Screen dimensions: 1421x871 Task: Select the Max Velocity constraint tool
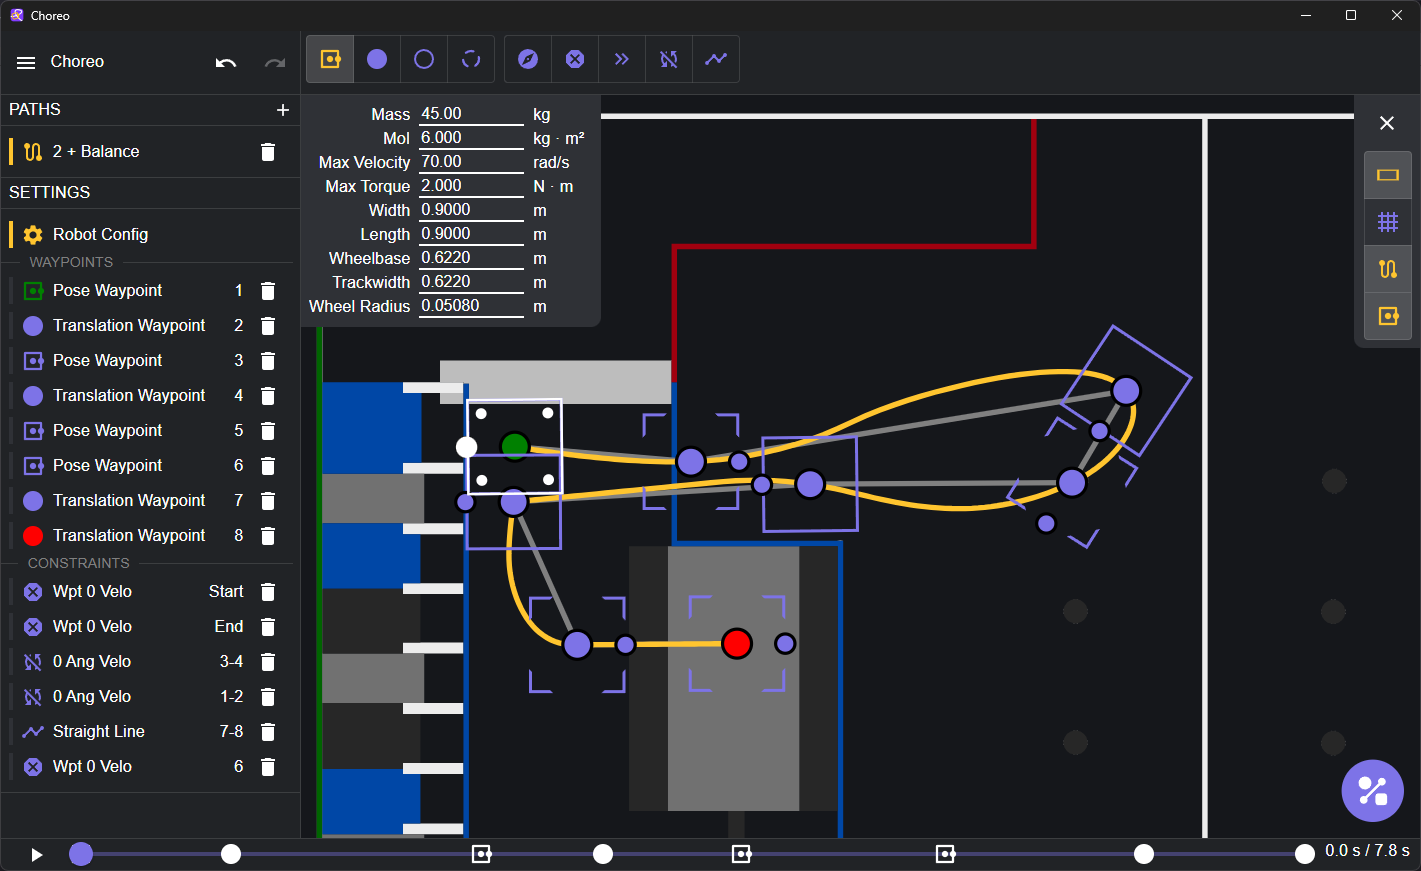coord(621,59)
